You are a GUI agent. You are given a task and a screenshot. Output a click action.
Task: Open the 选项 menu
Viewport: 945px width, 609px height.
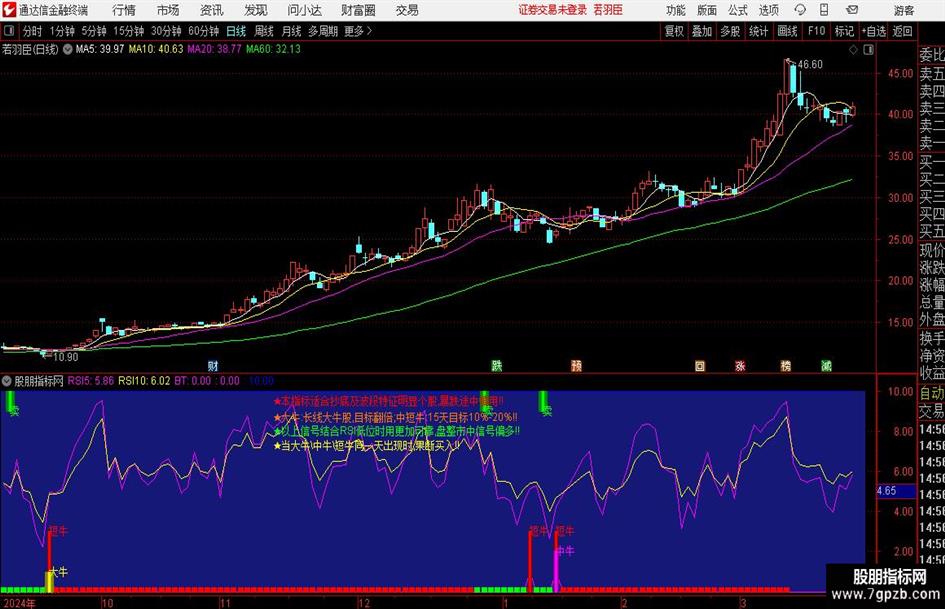[x=768, y=10]
